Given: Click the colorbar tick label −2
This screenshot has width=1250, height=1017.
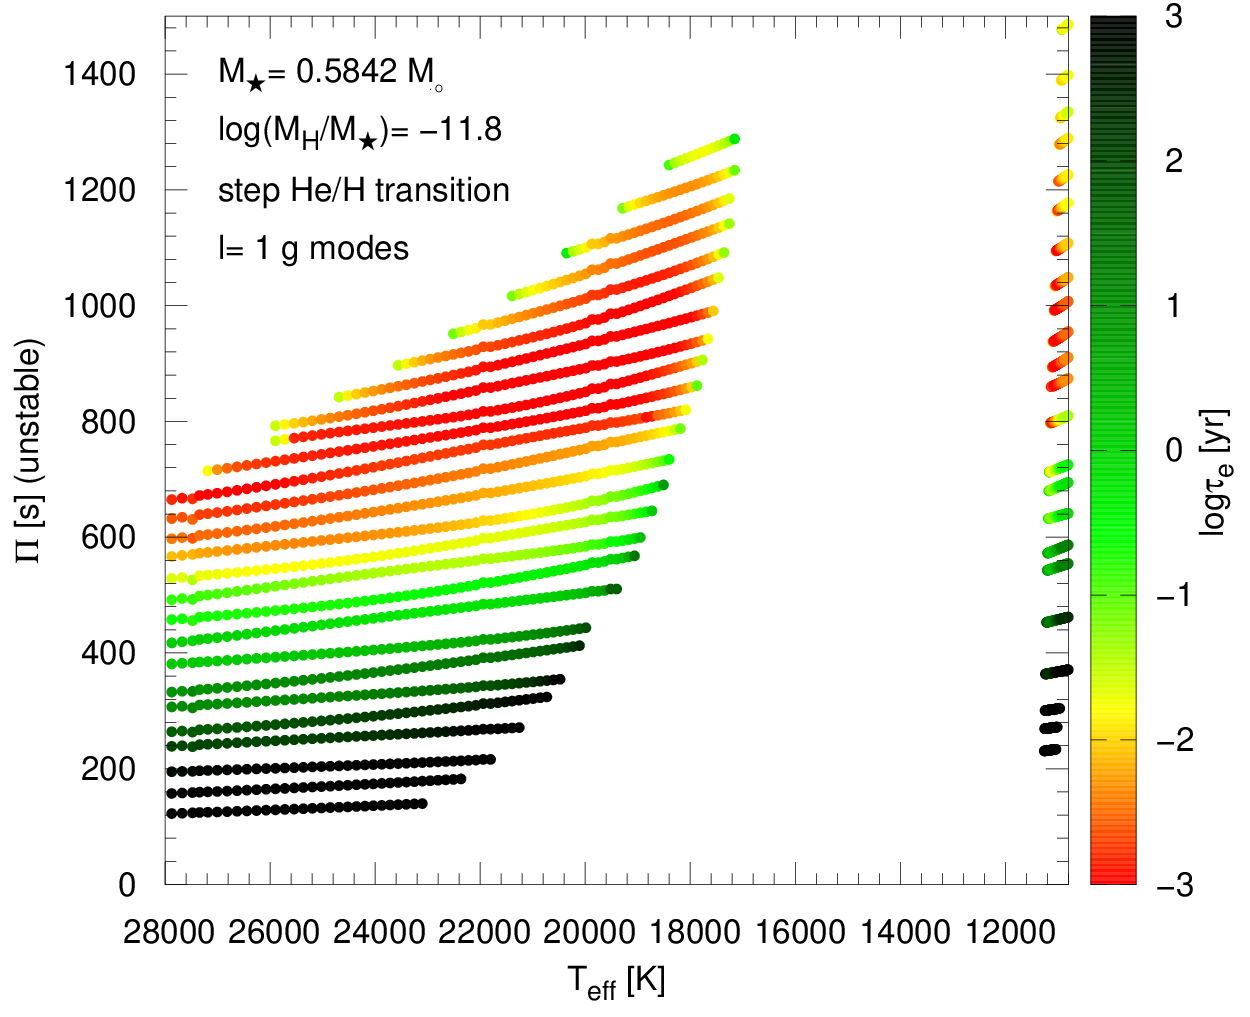Looking at the screenshot, I should pos(1175,740).
